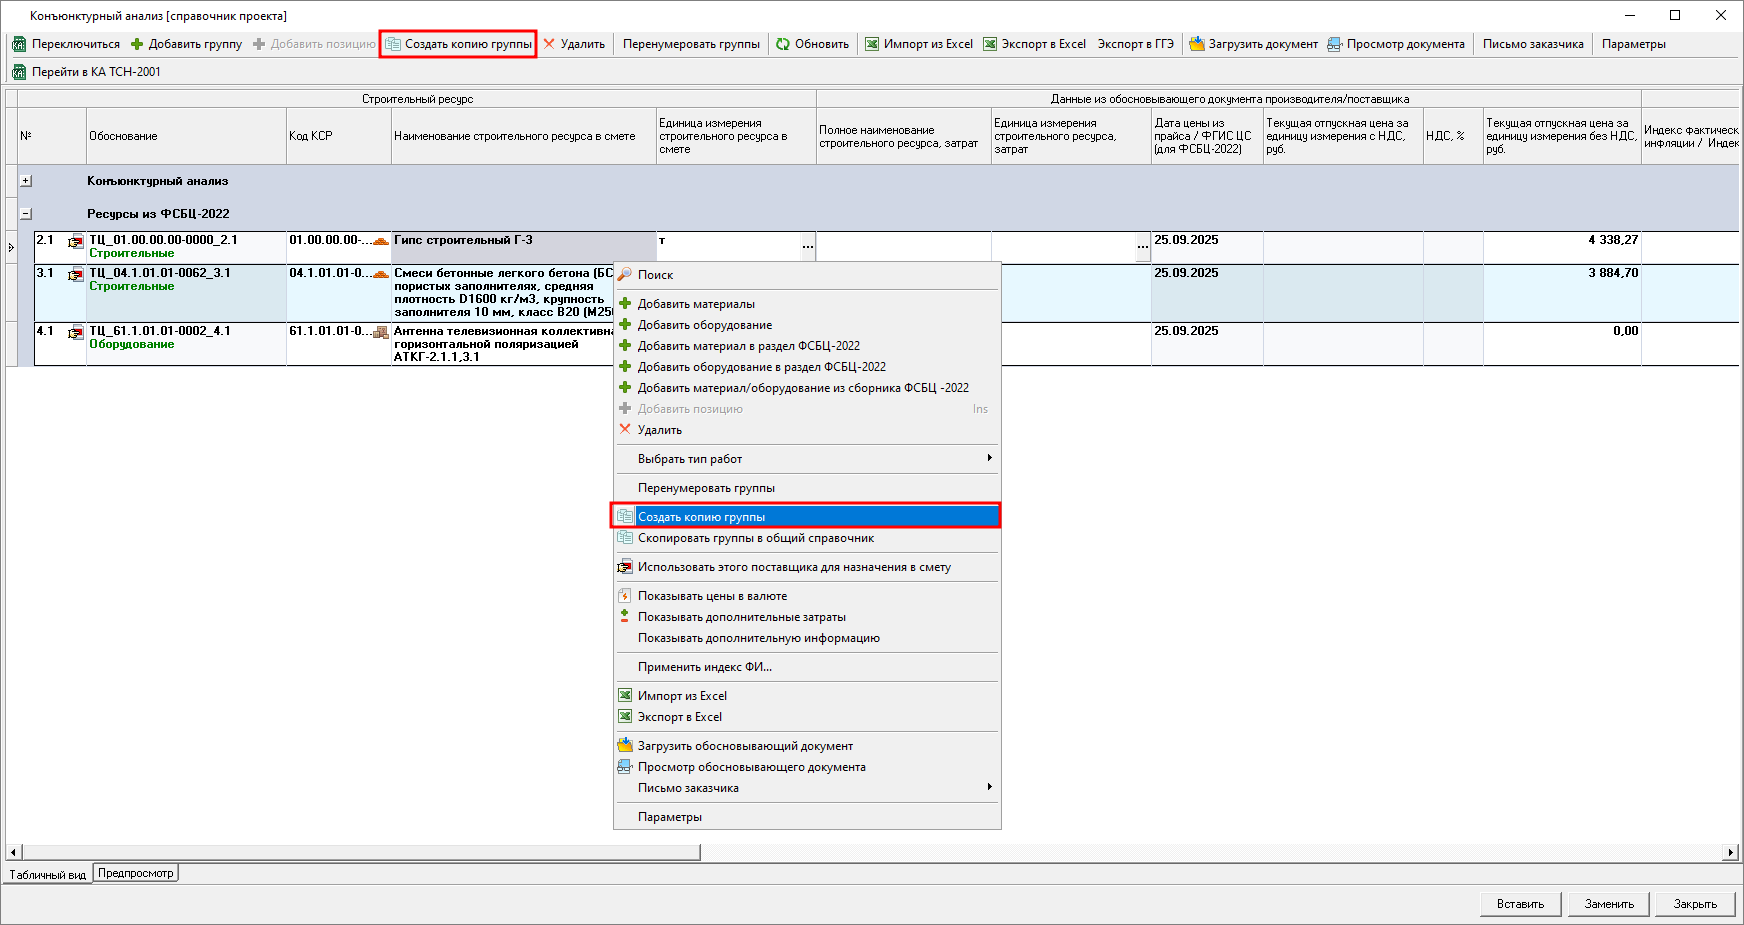Click the orange material icon in row 3.1 Код КСР
The image size is (1744, 925).
381,274
